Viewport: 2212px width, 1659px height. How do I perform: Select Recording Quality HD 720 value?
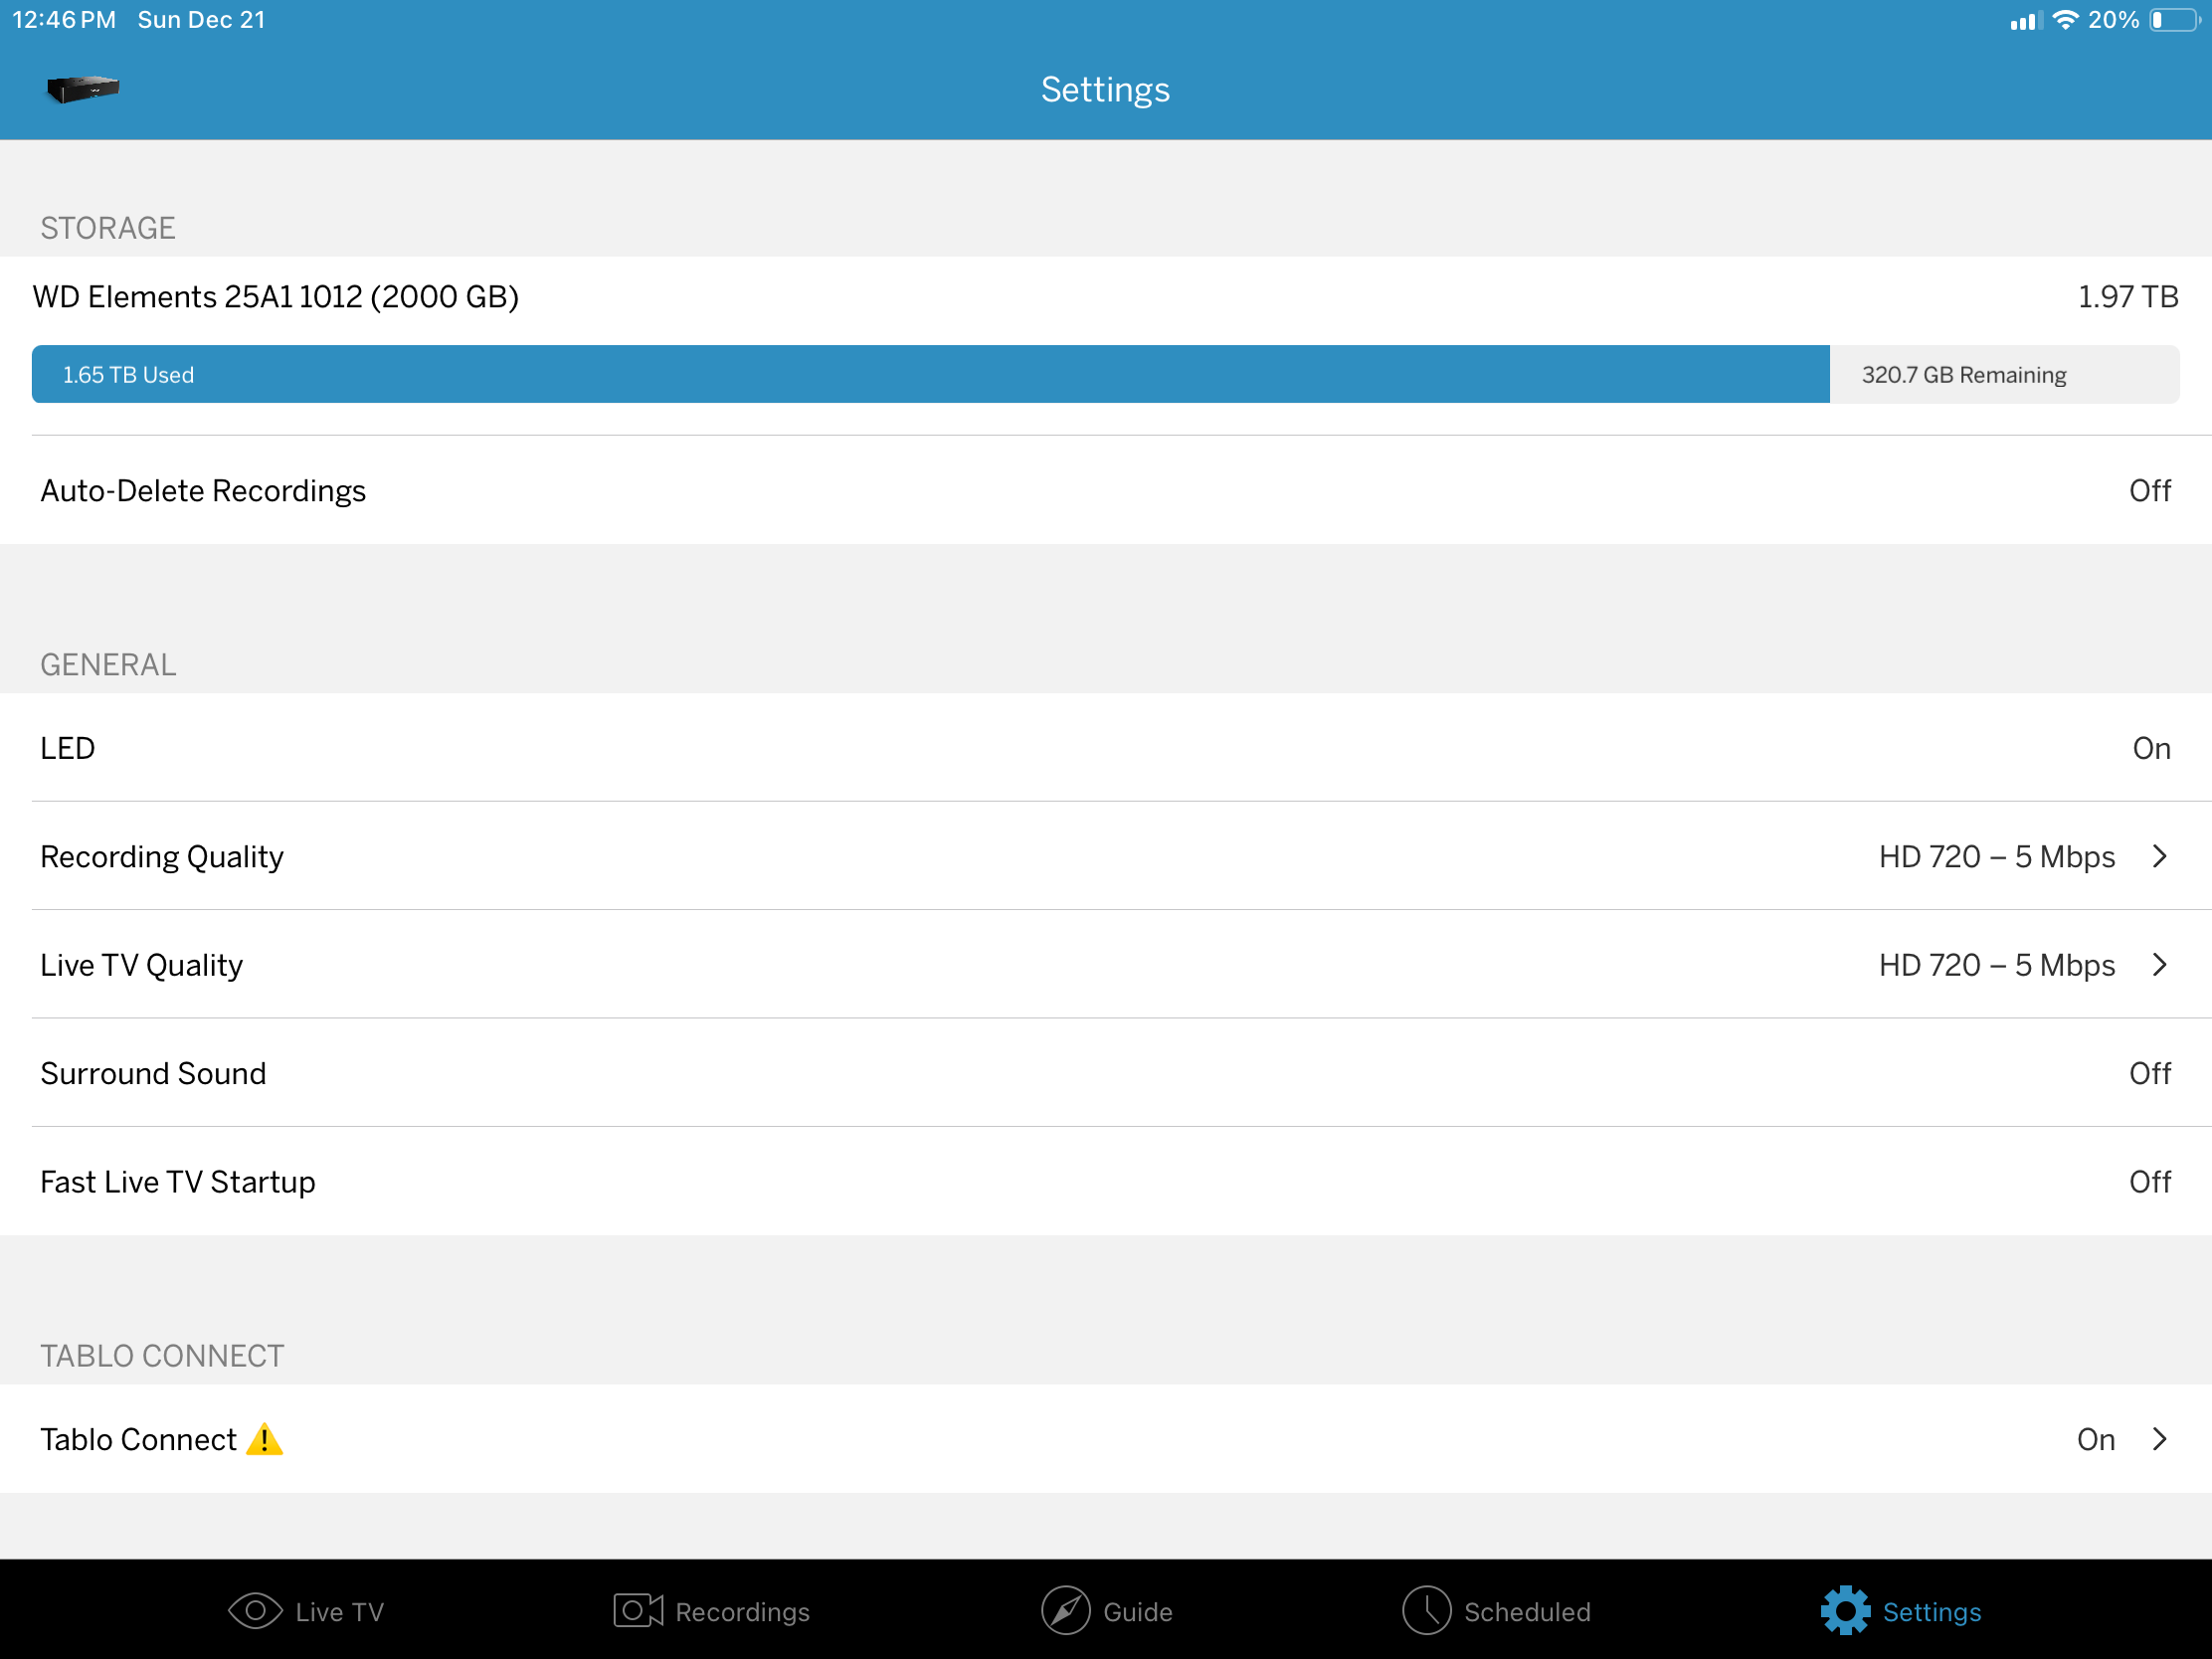point(1996,857)
